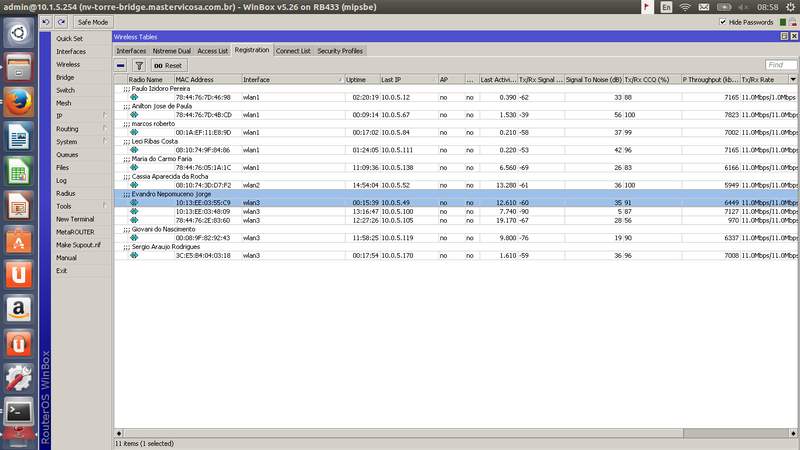Click the Wi-Fi network indicator
This screenshot has height=450, width=800.
[x=685, y=7]
